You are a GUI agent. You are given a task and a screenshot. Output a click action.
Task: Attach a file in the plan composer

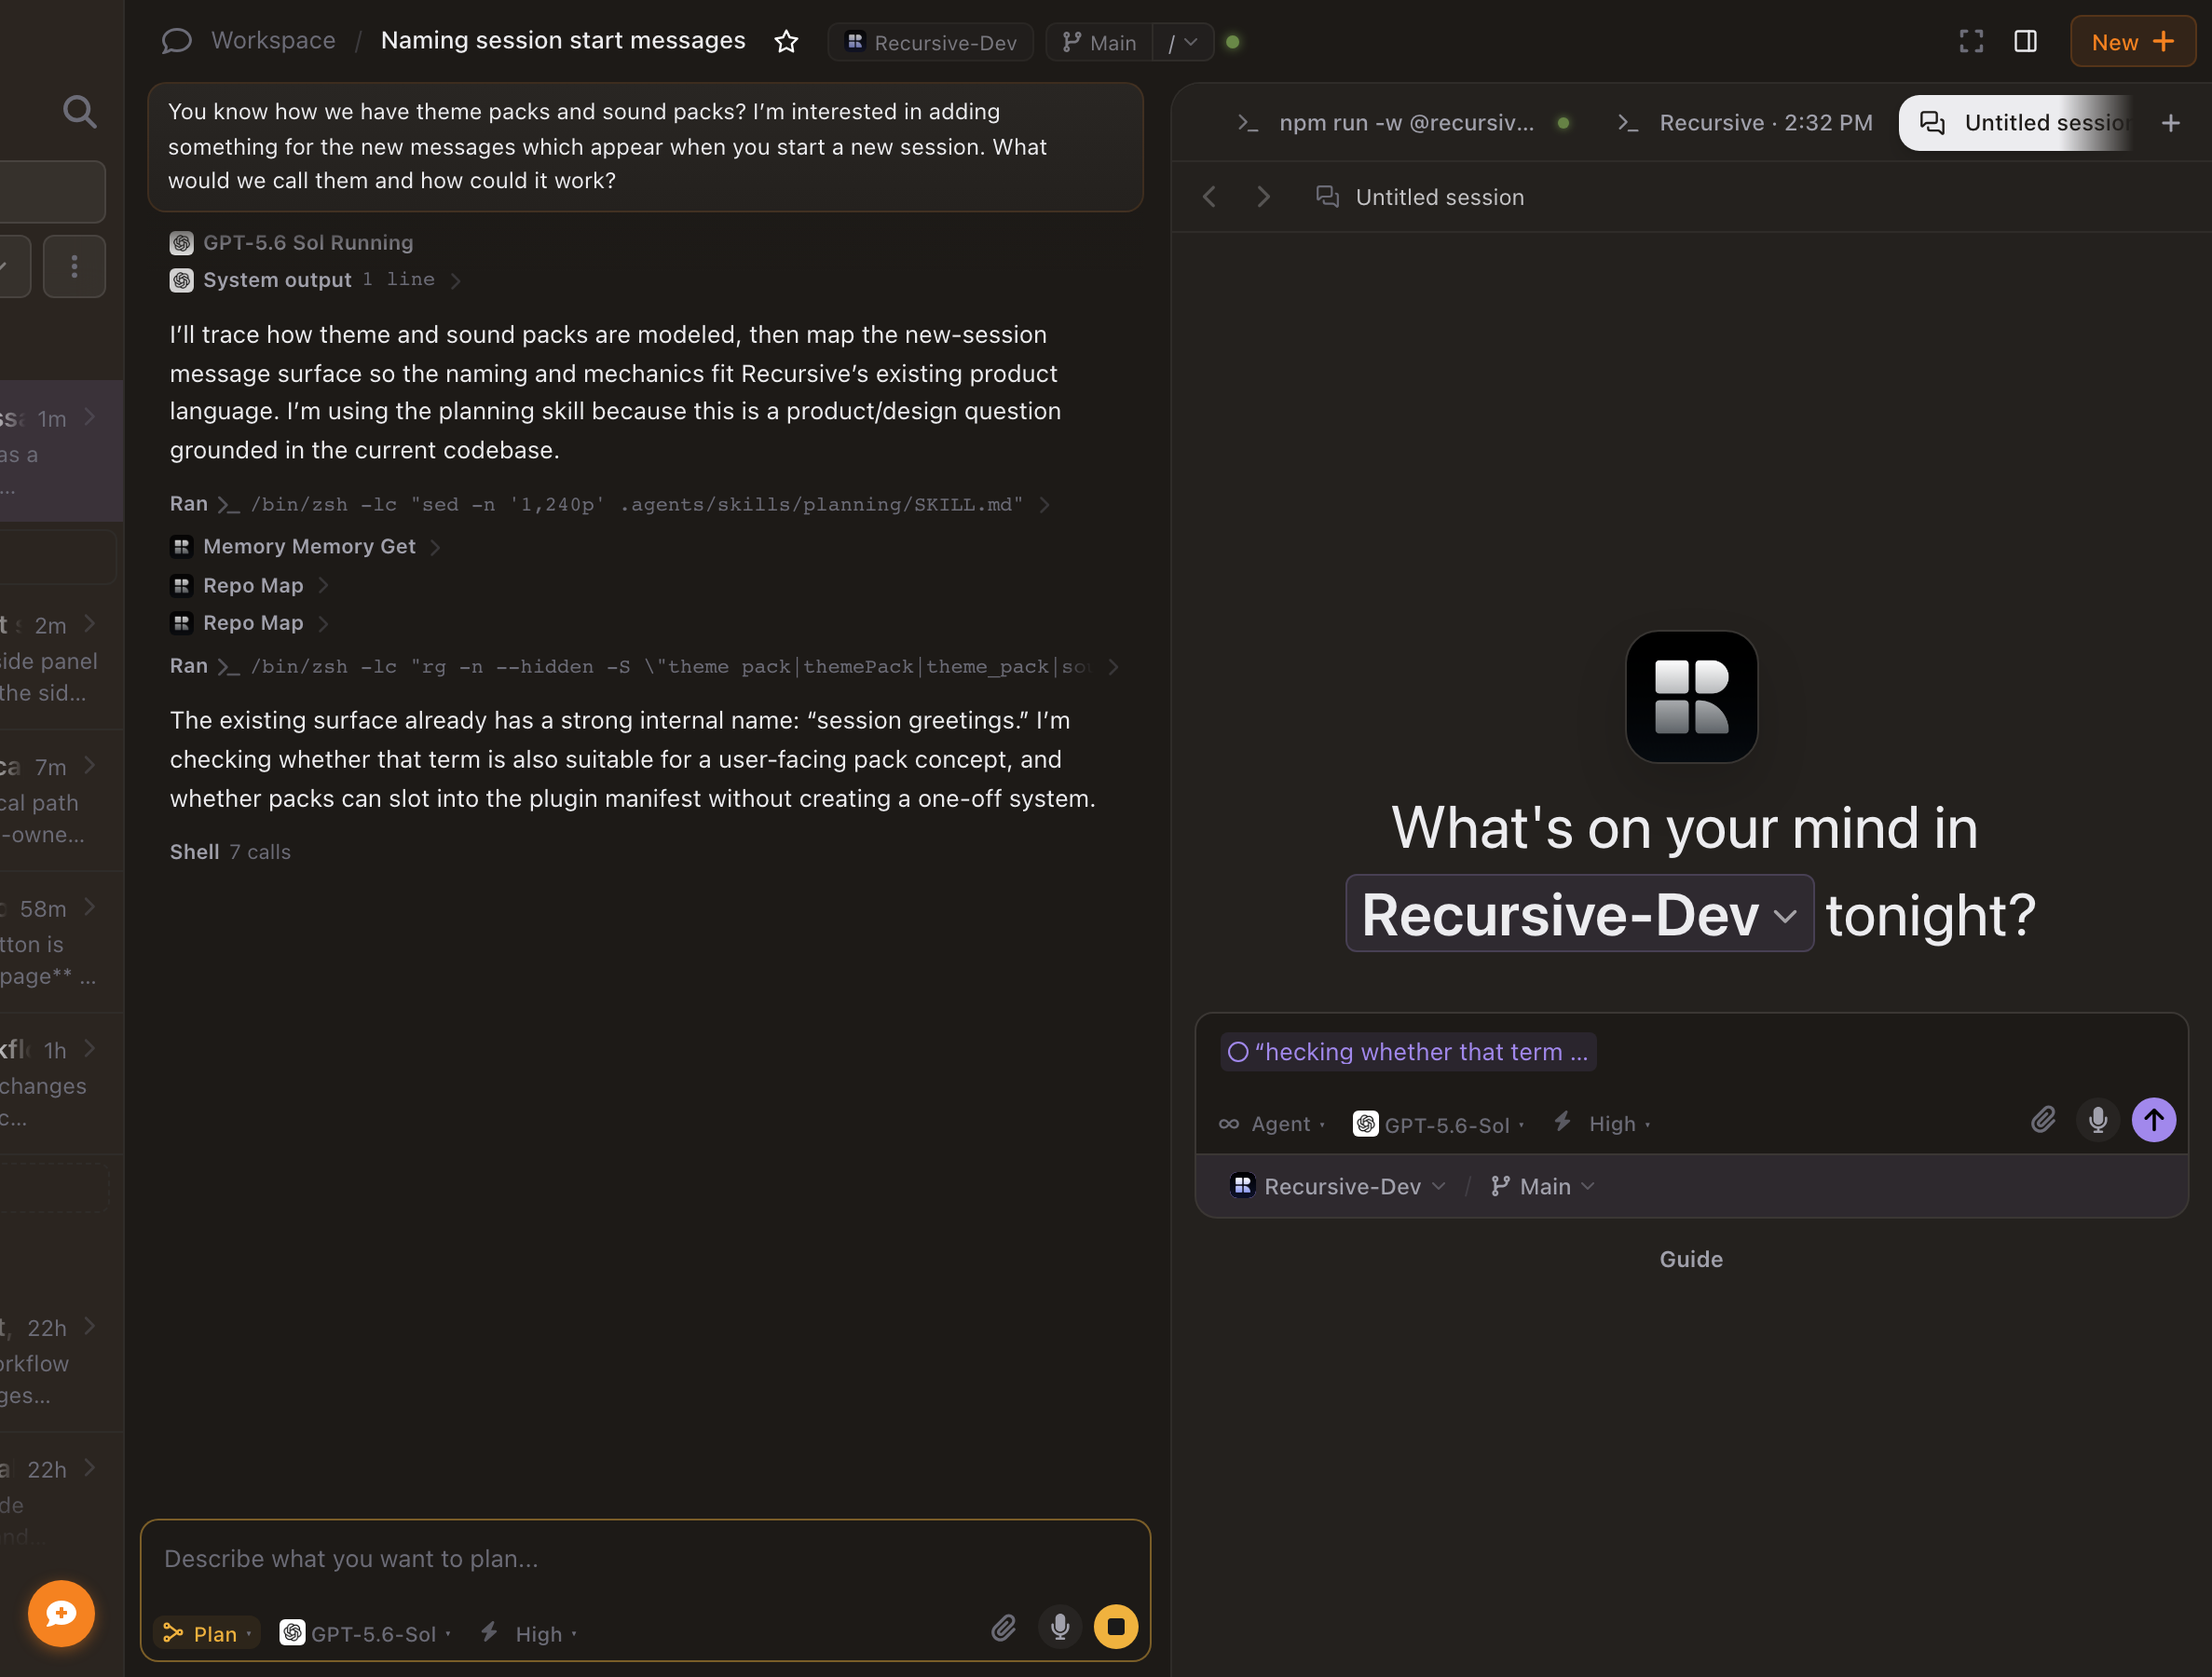pyautogui.click(x=1004, y=1627)
